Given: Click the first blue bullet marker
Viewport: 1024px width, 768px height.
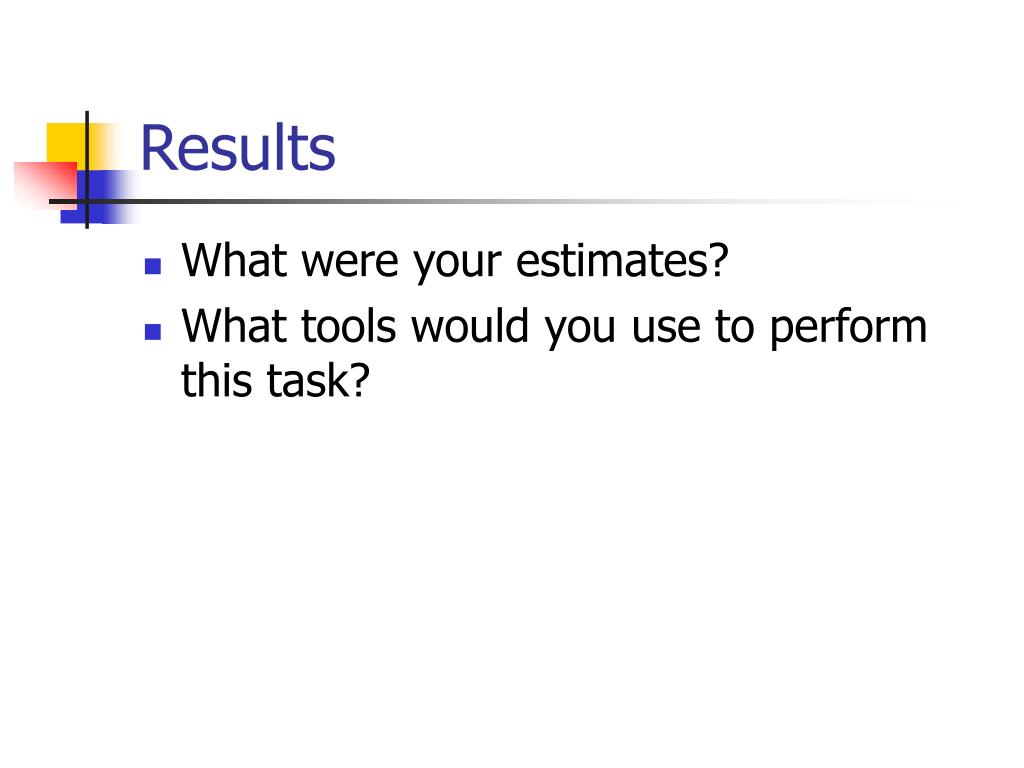Looking at the screenshot, I should [153, 266].
